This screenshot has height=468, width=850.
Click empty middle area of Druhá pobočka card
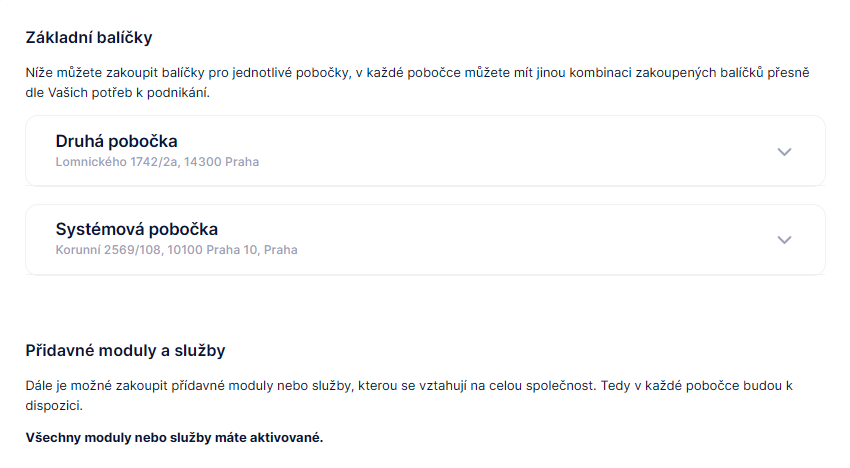[x=500, y=151]
